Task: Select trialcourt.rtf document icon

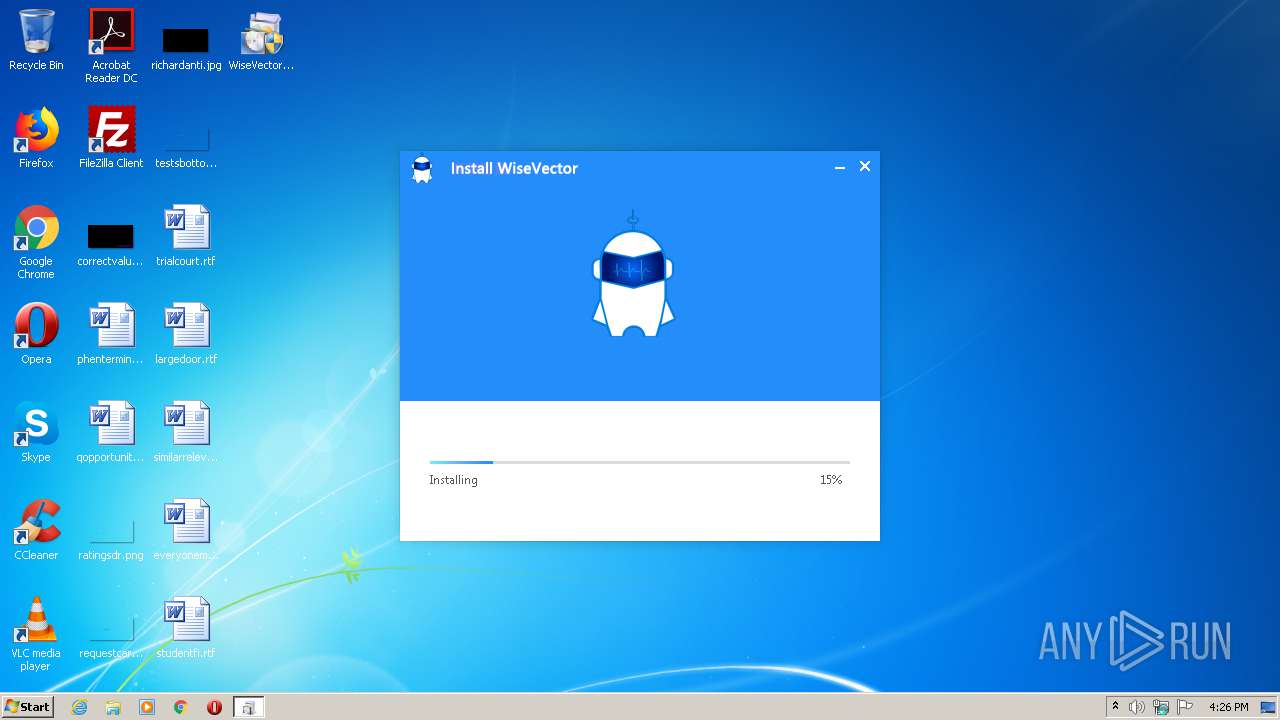Action: coord(186,236)
